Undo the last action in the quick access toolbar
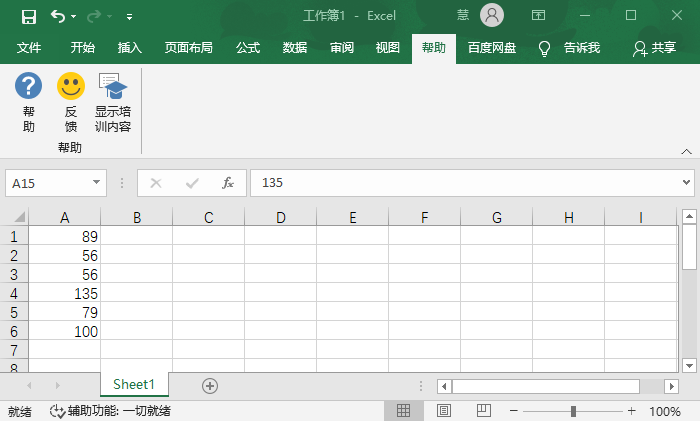Image resolution: width=700 pixels, height=421 pixels. [x=58, y=16]
